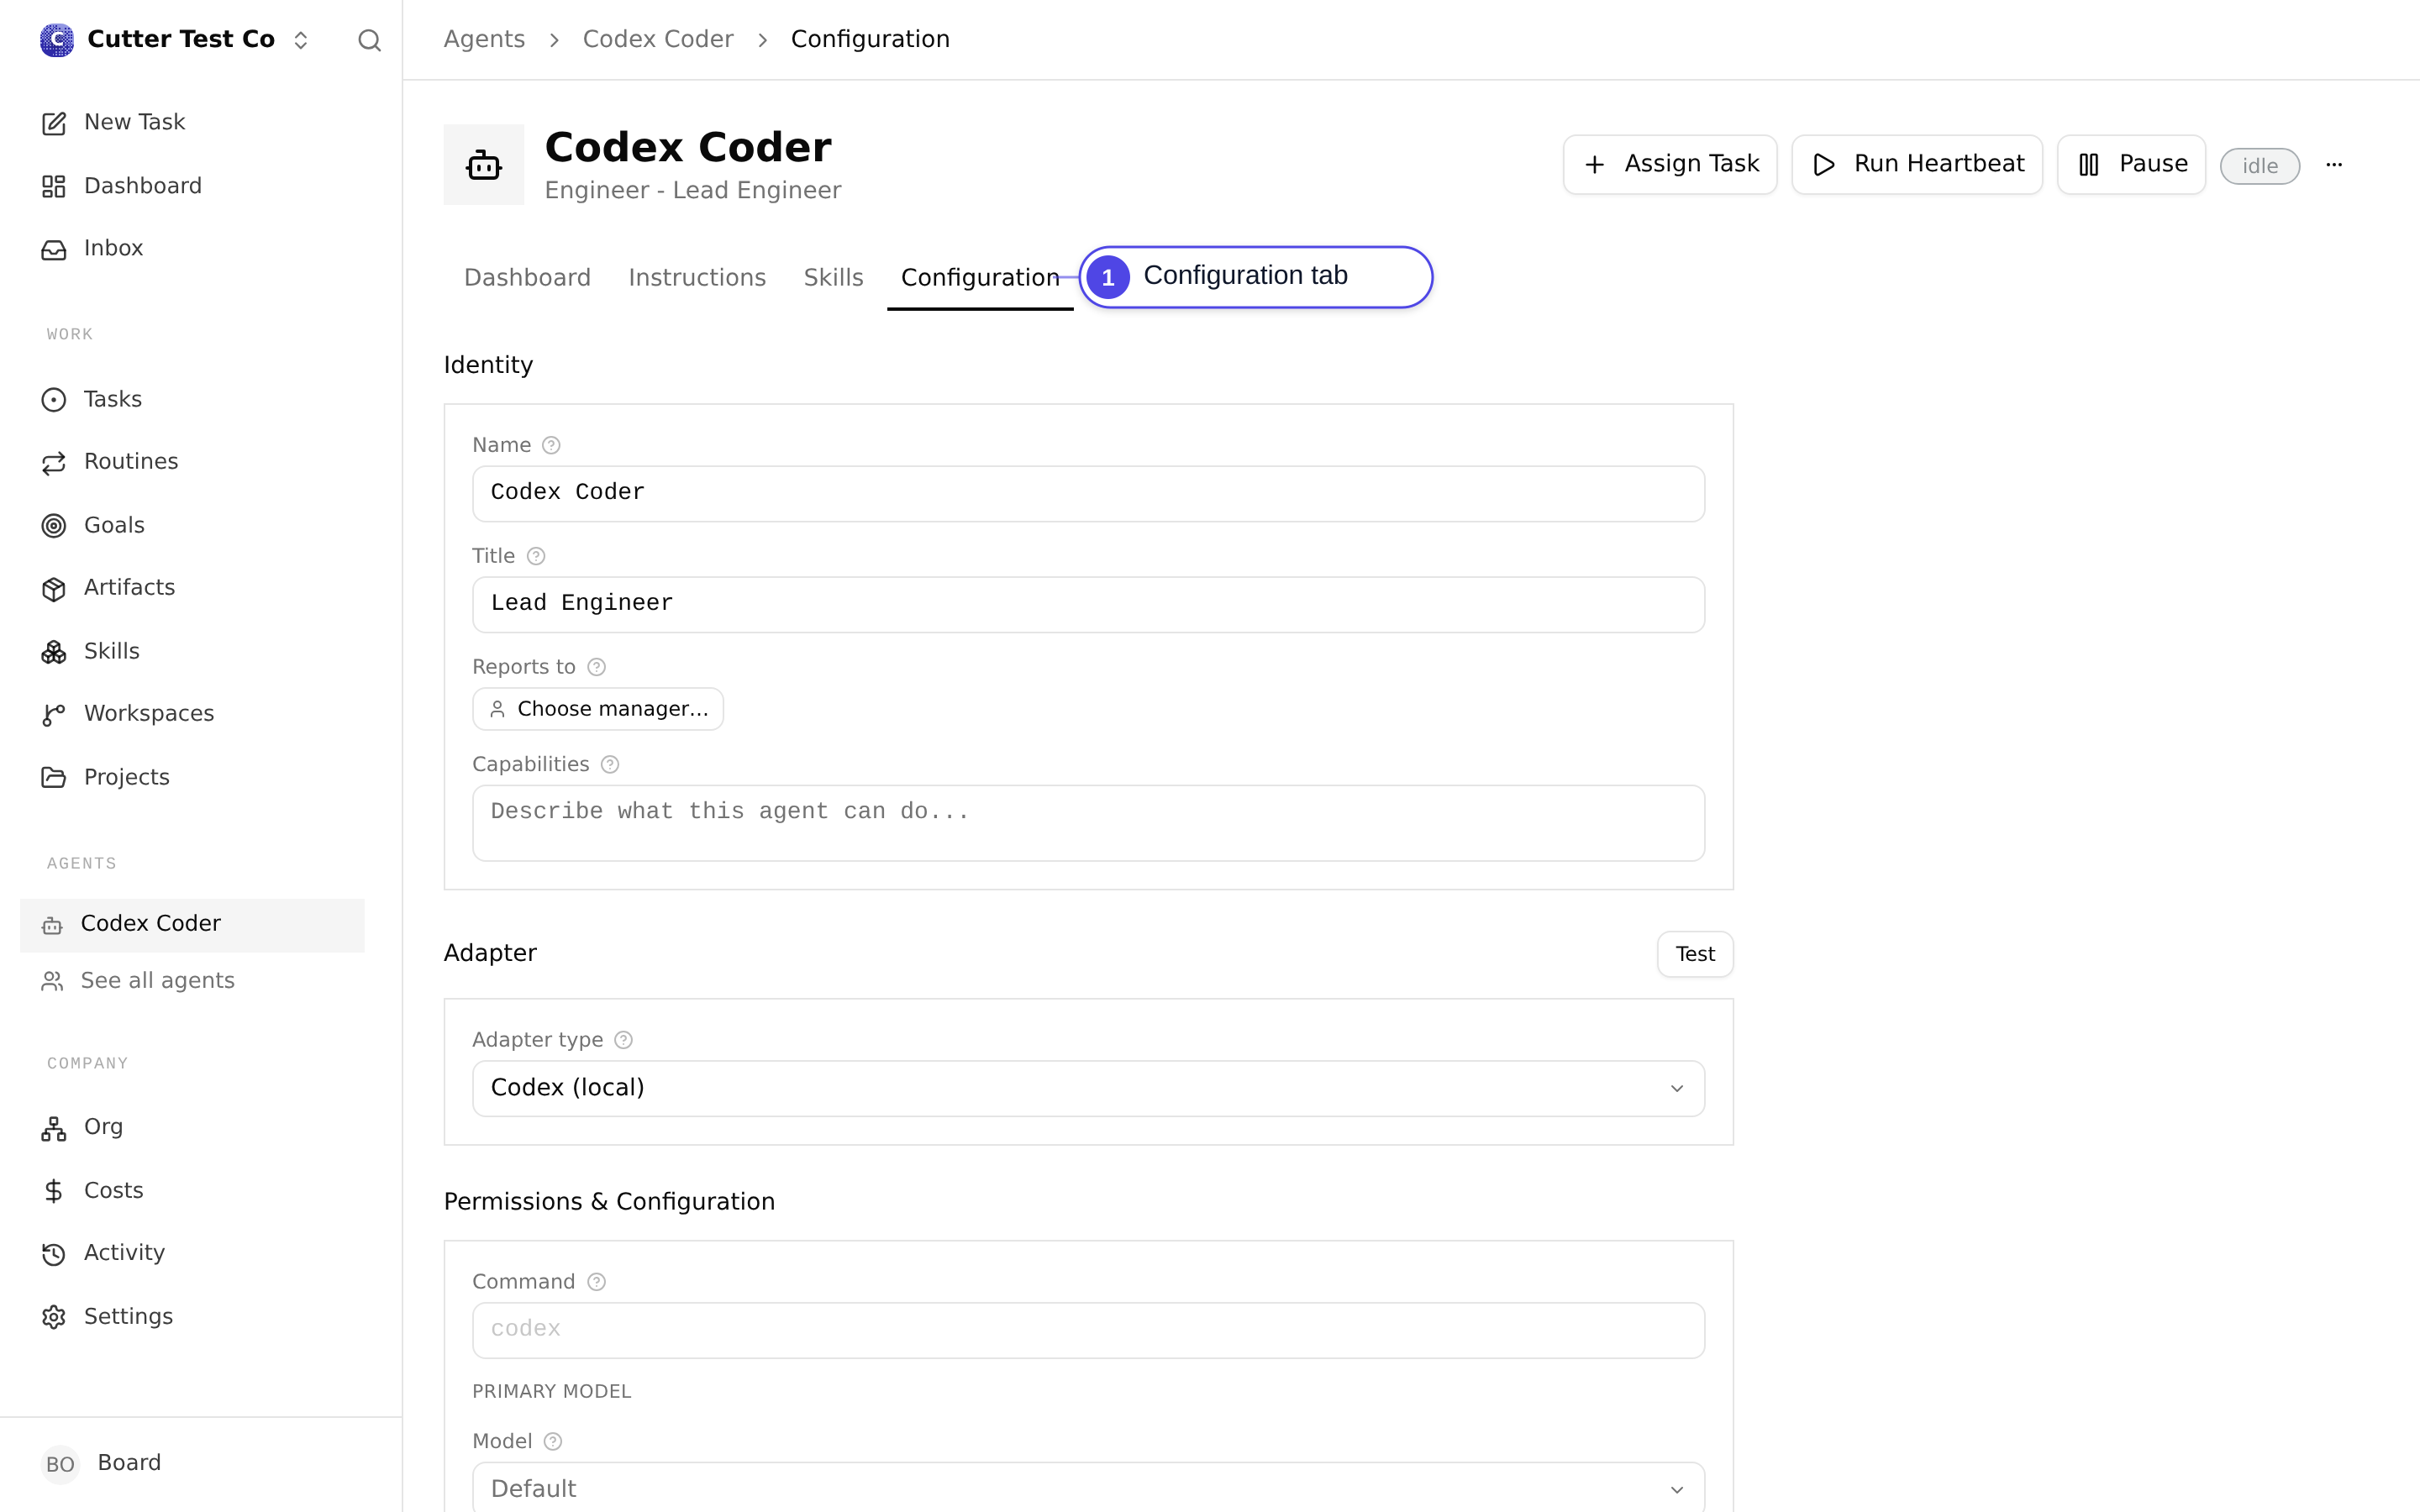Screen dimensions: 2420x1512
Task: Go to Codex Coder in the breadcrumb
Action: 658,39
